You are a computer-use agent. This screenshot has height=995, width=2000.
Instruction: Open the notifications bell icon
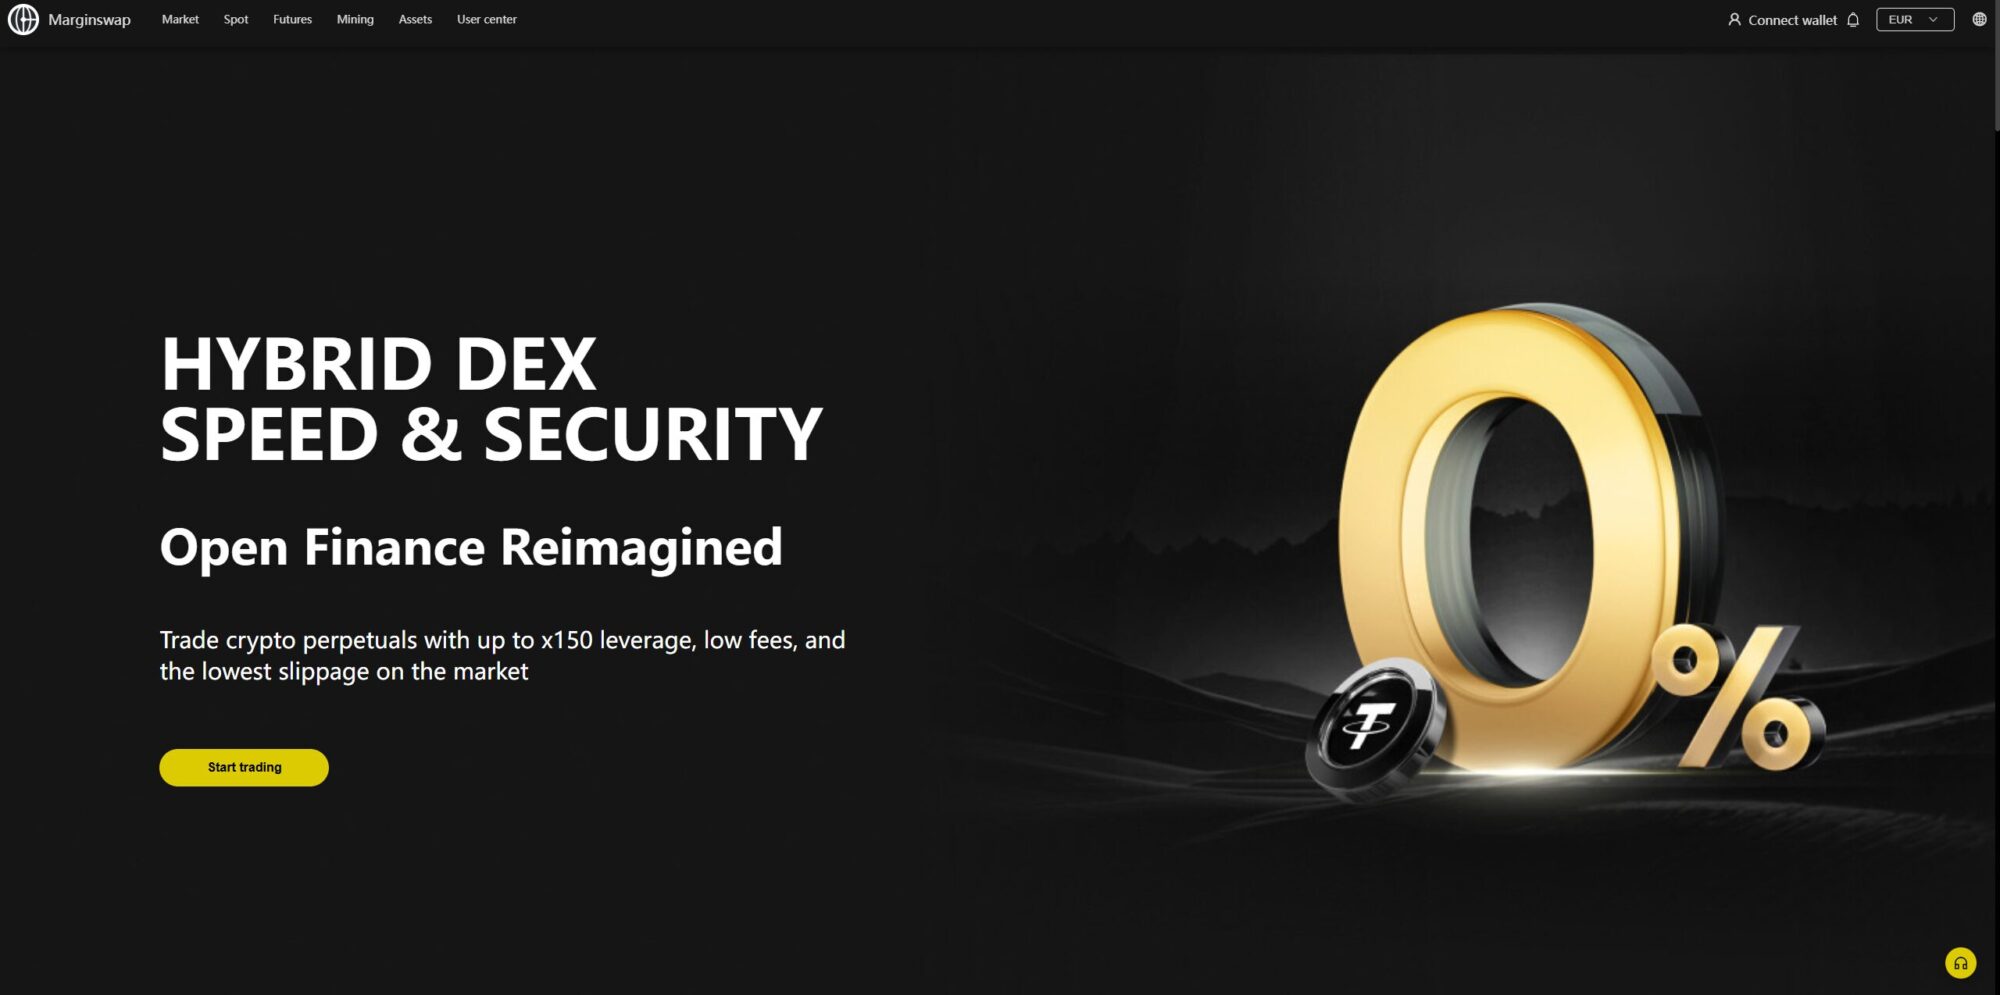point(1853,20)
